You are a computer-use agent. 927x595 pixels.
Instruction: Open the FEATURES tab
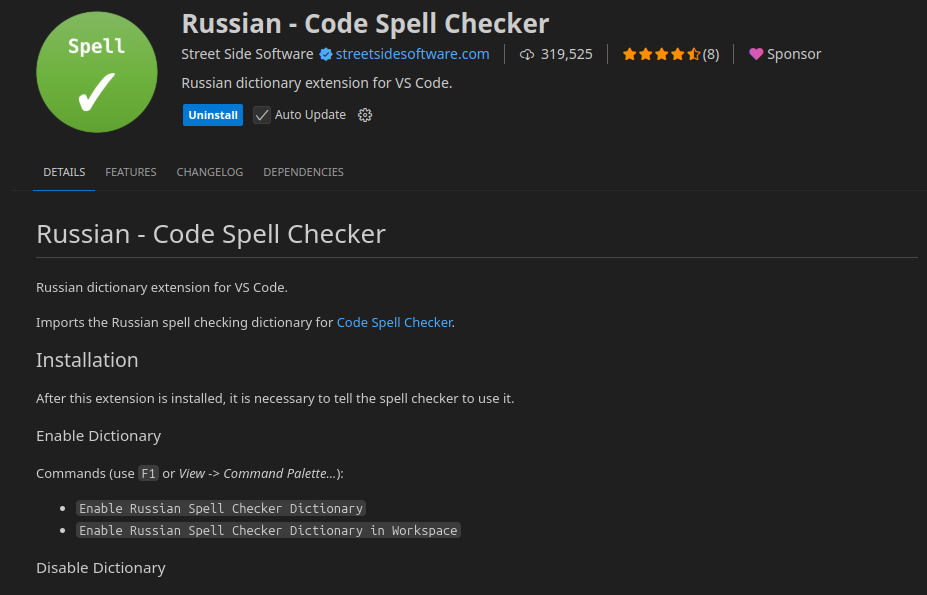(x=131, y=172)
